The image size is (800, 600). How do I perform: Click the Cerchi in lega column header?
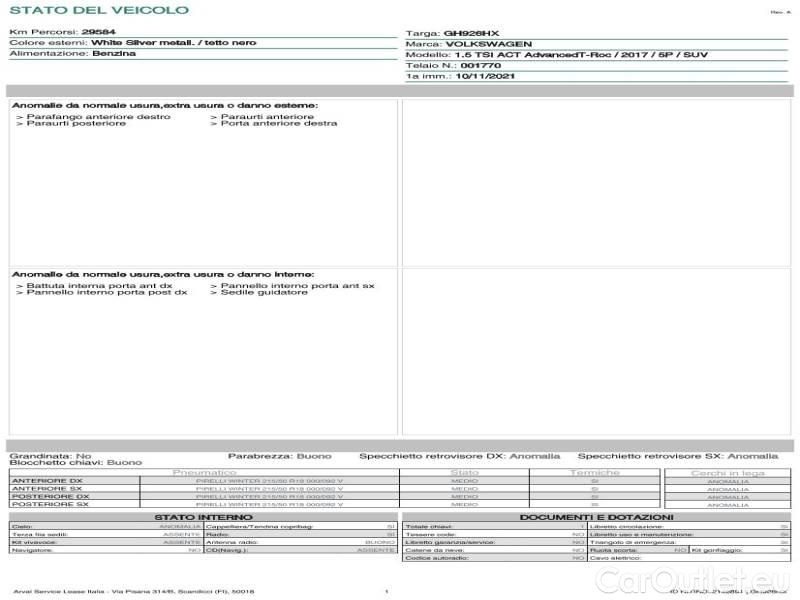(727, 472)
